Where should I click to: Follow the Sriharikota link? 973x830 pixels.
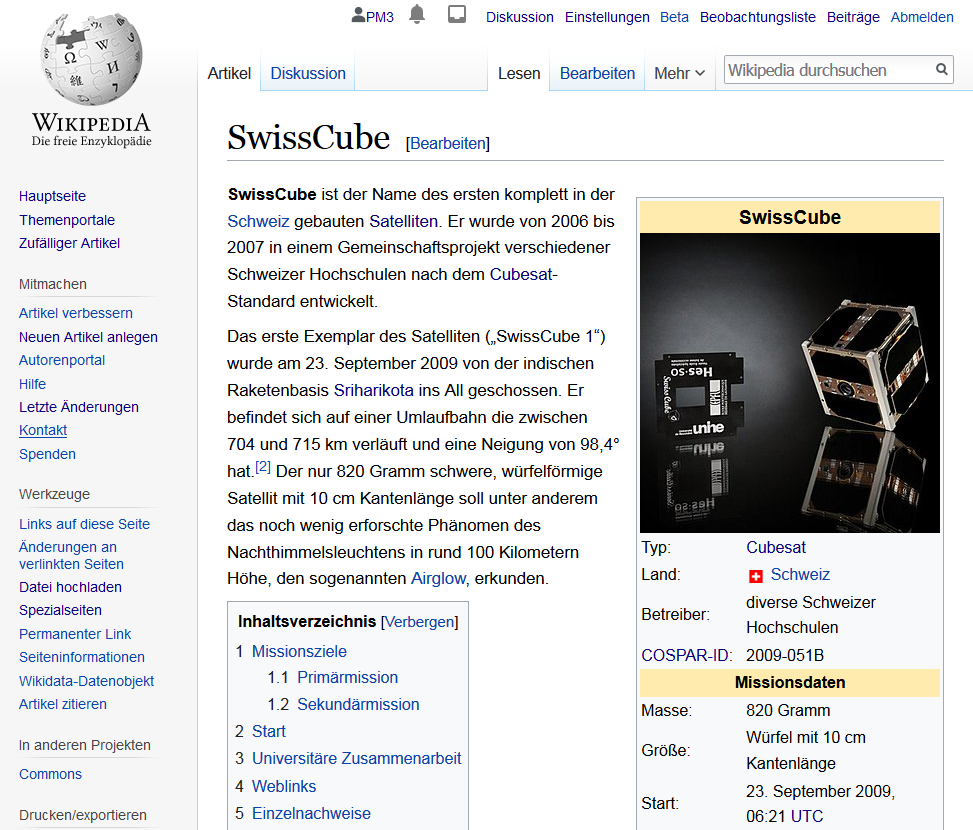coord(374,390)
